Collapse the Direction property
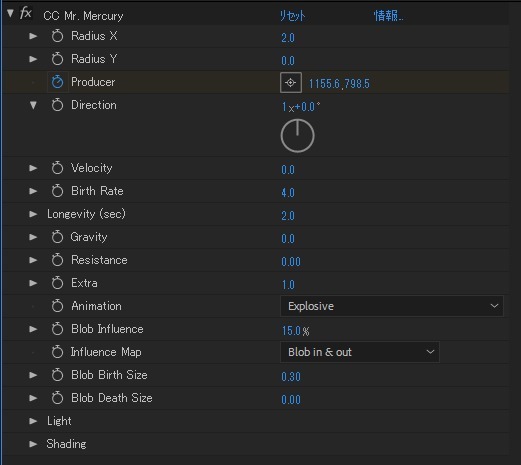The height and width of the screenshot is (465, 521). (x=33, y=105)
